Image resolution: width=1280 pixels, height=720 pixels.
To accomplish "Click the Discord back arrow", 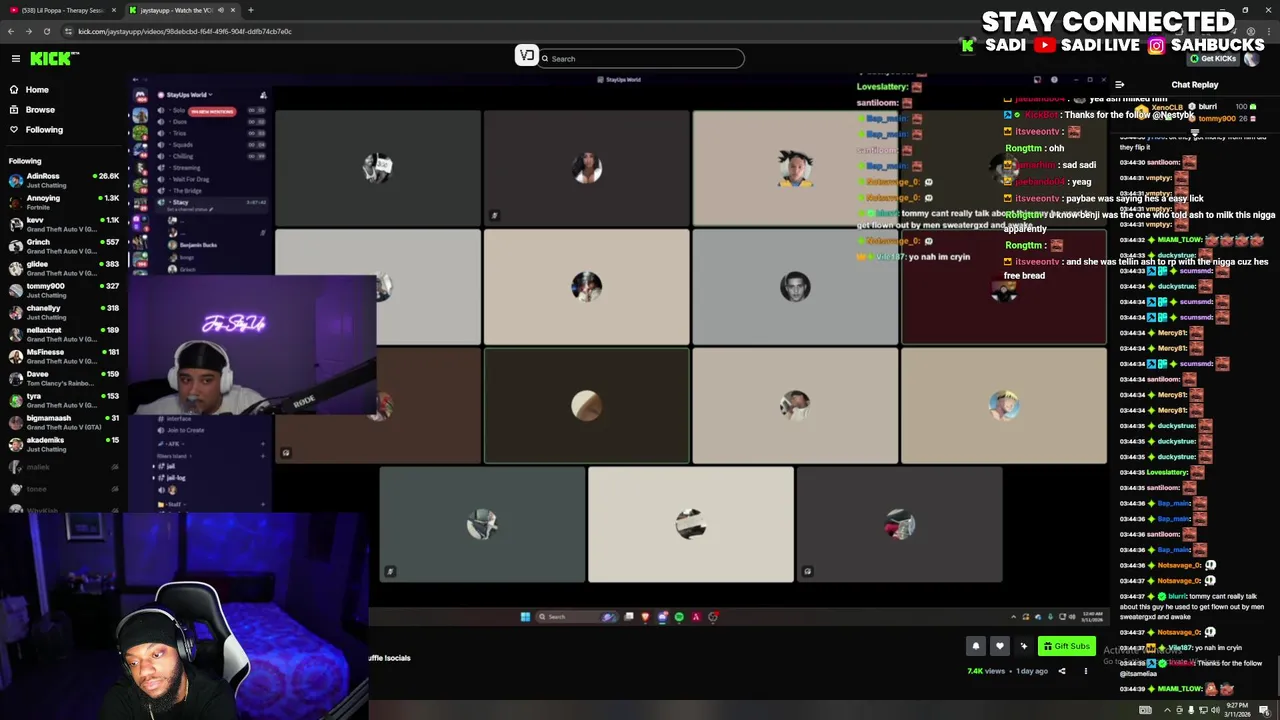I will click(135, 79).
